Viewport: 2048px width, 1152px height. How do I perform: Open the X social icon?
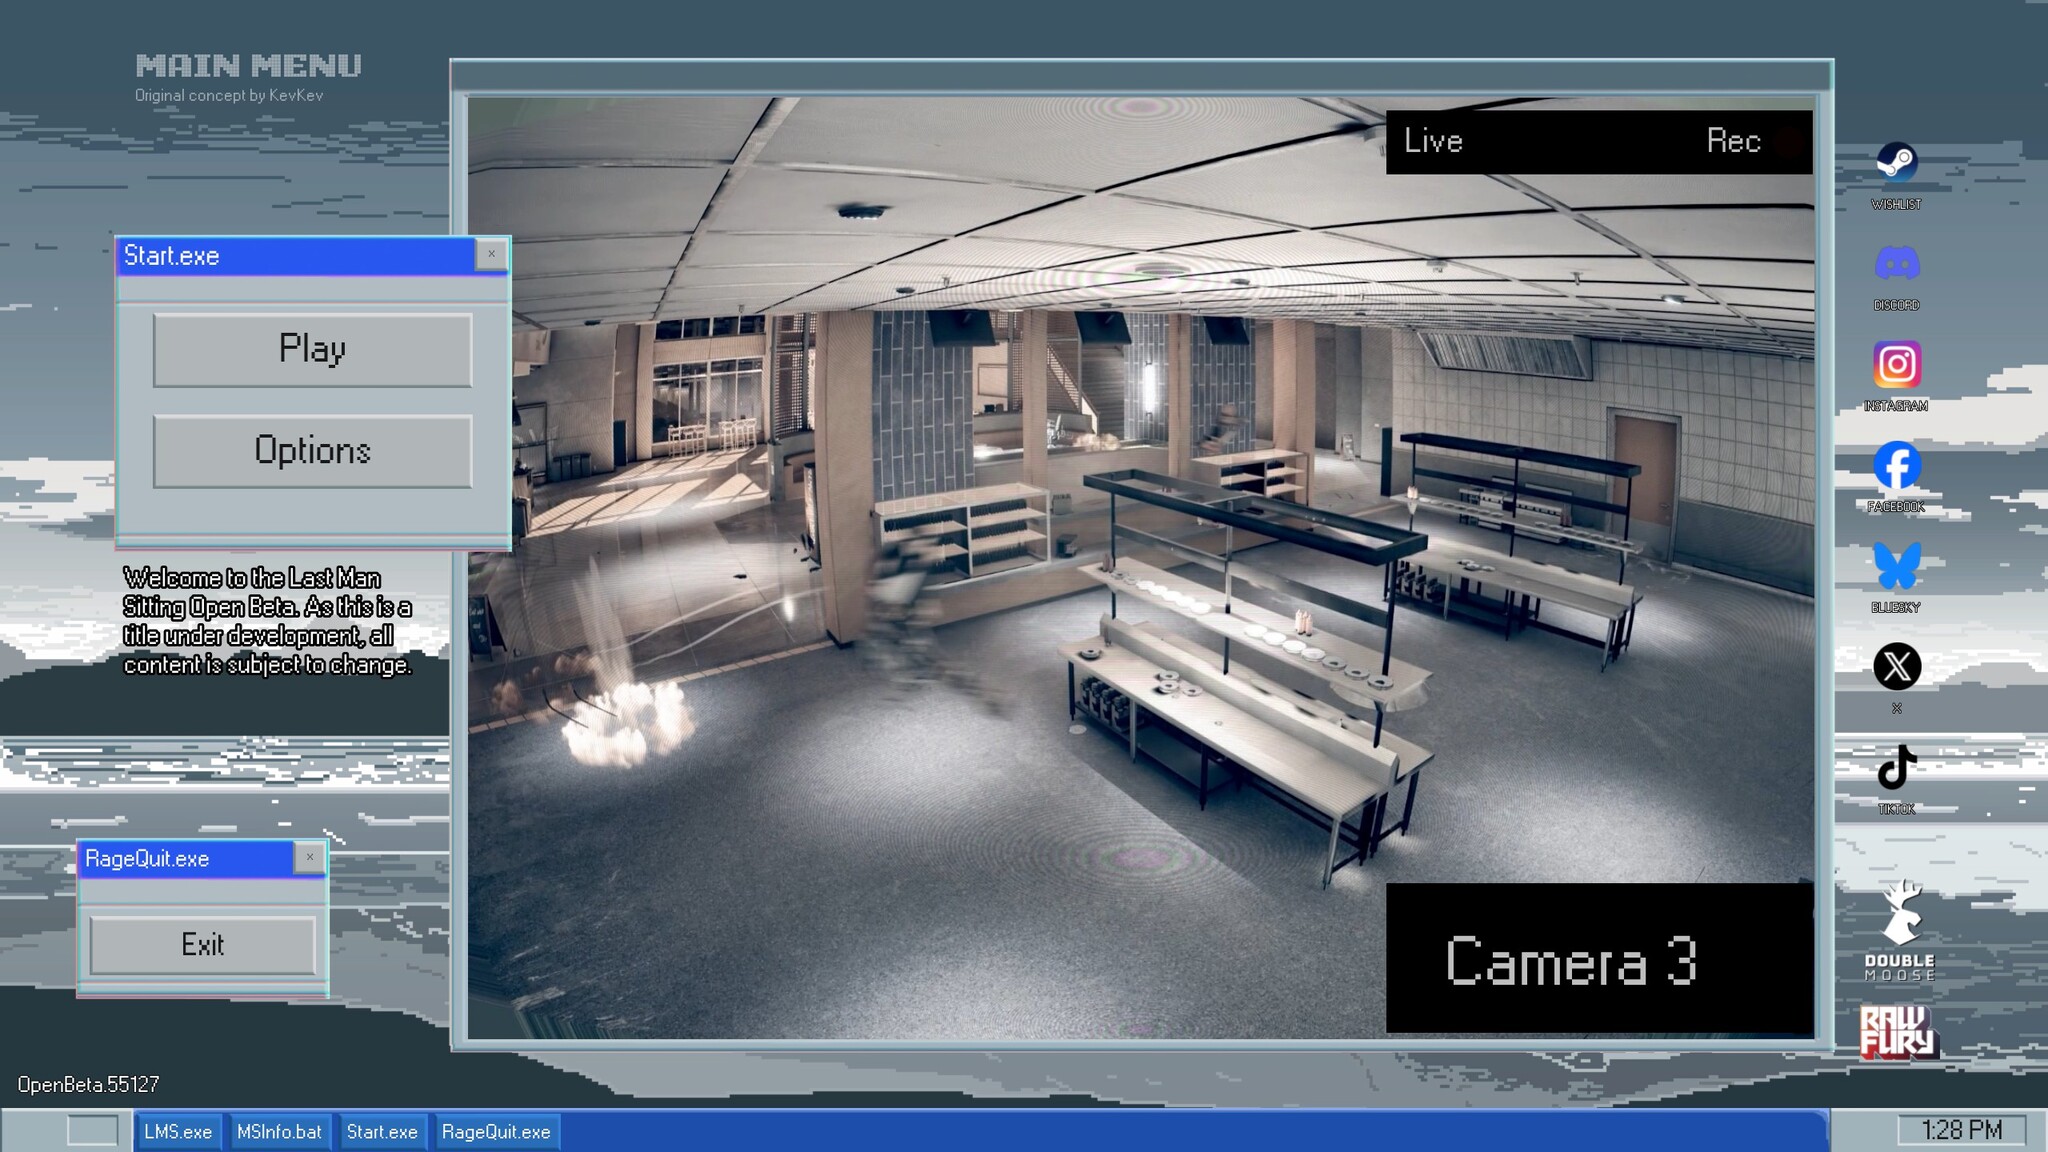tap(1896, 667)
